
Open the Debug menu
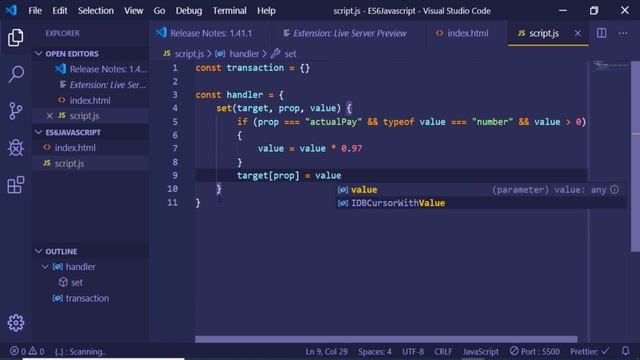[189, 11]
